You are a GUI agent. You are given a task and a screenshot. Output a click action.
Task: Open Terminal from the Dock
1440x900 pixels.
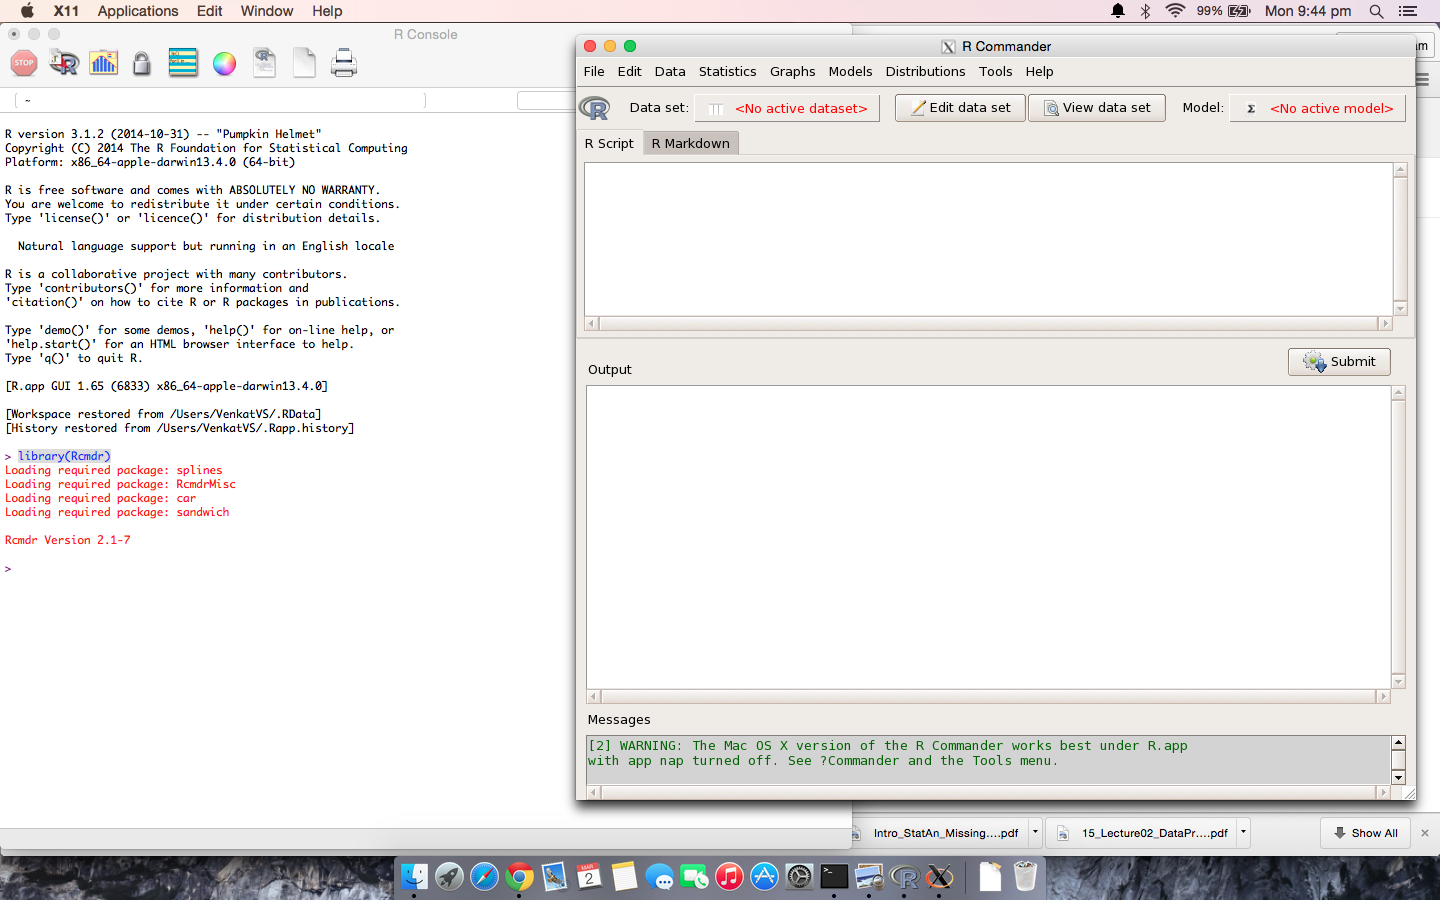[x=834, y=877]
